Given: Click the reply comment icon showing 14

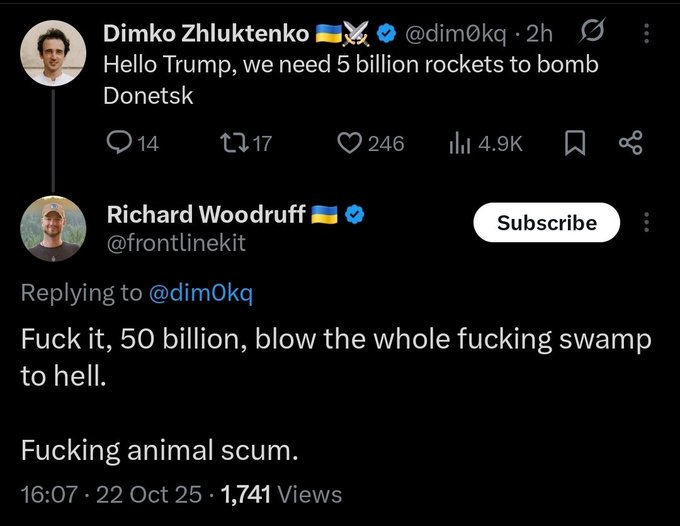Looking at the screenshot, I should tap(119, 144).
